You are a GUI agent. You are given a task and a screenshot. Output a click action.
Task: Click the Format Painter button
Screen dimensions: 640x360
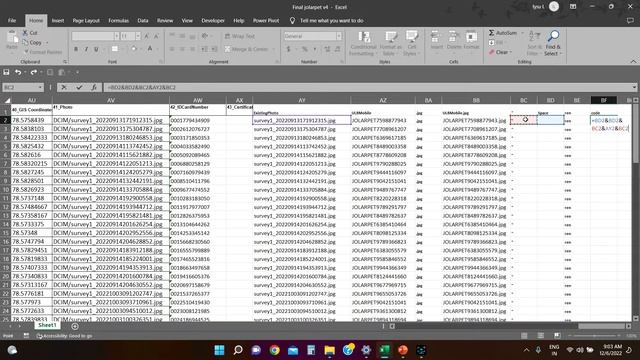tap(43, 52)
